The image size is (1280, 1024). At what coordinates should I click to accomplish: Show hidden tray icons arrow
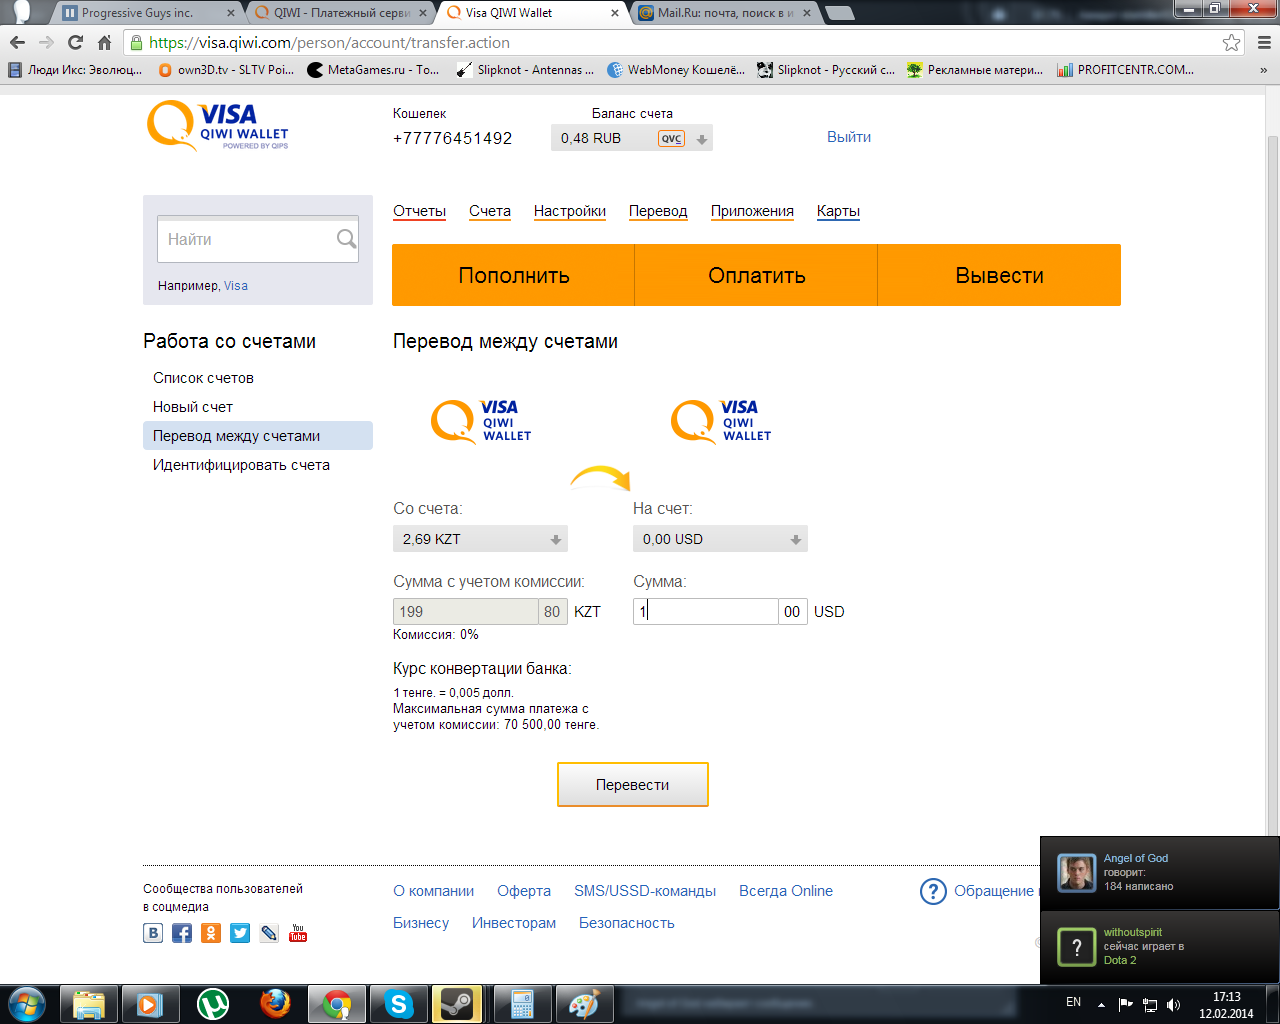pos(1101,1004)
